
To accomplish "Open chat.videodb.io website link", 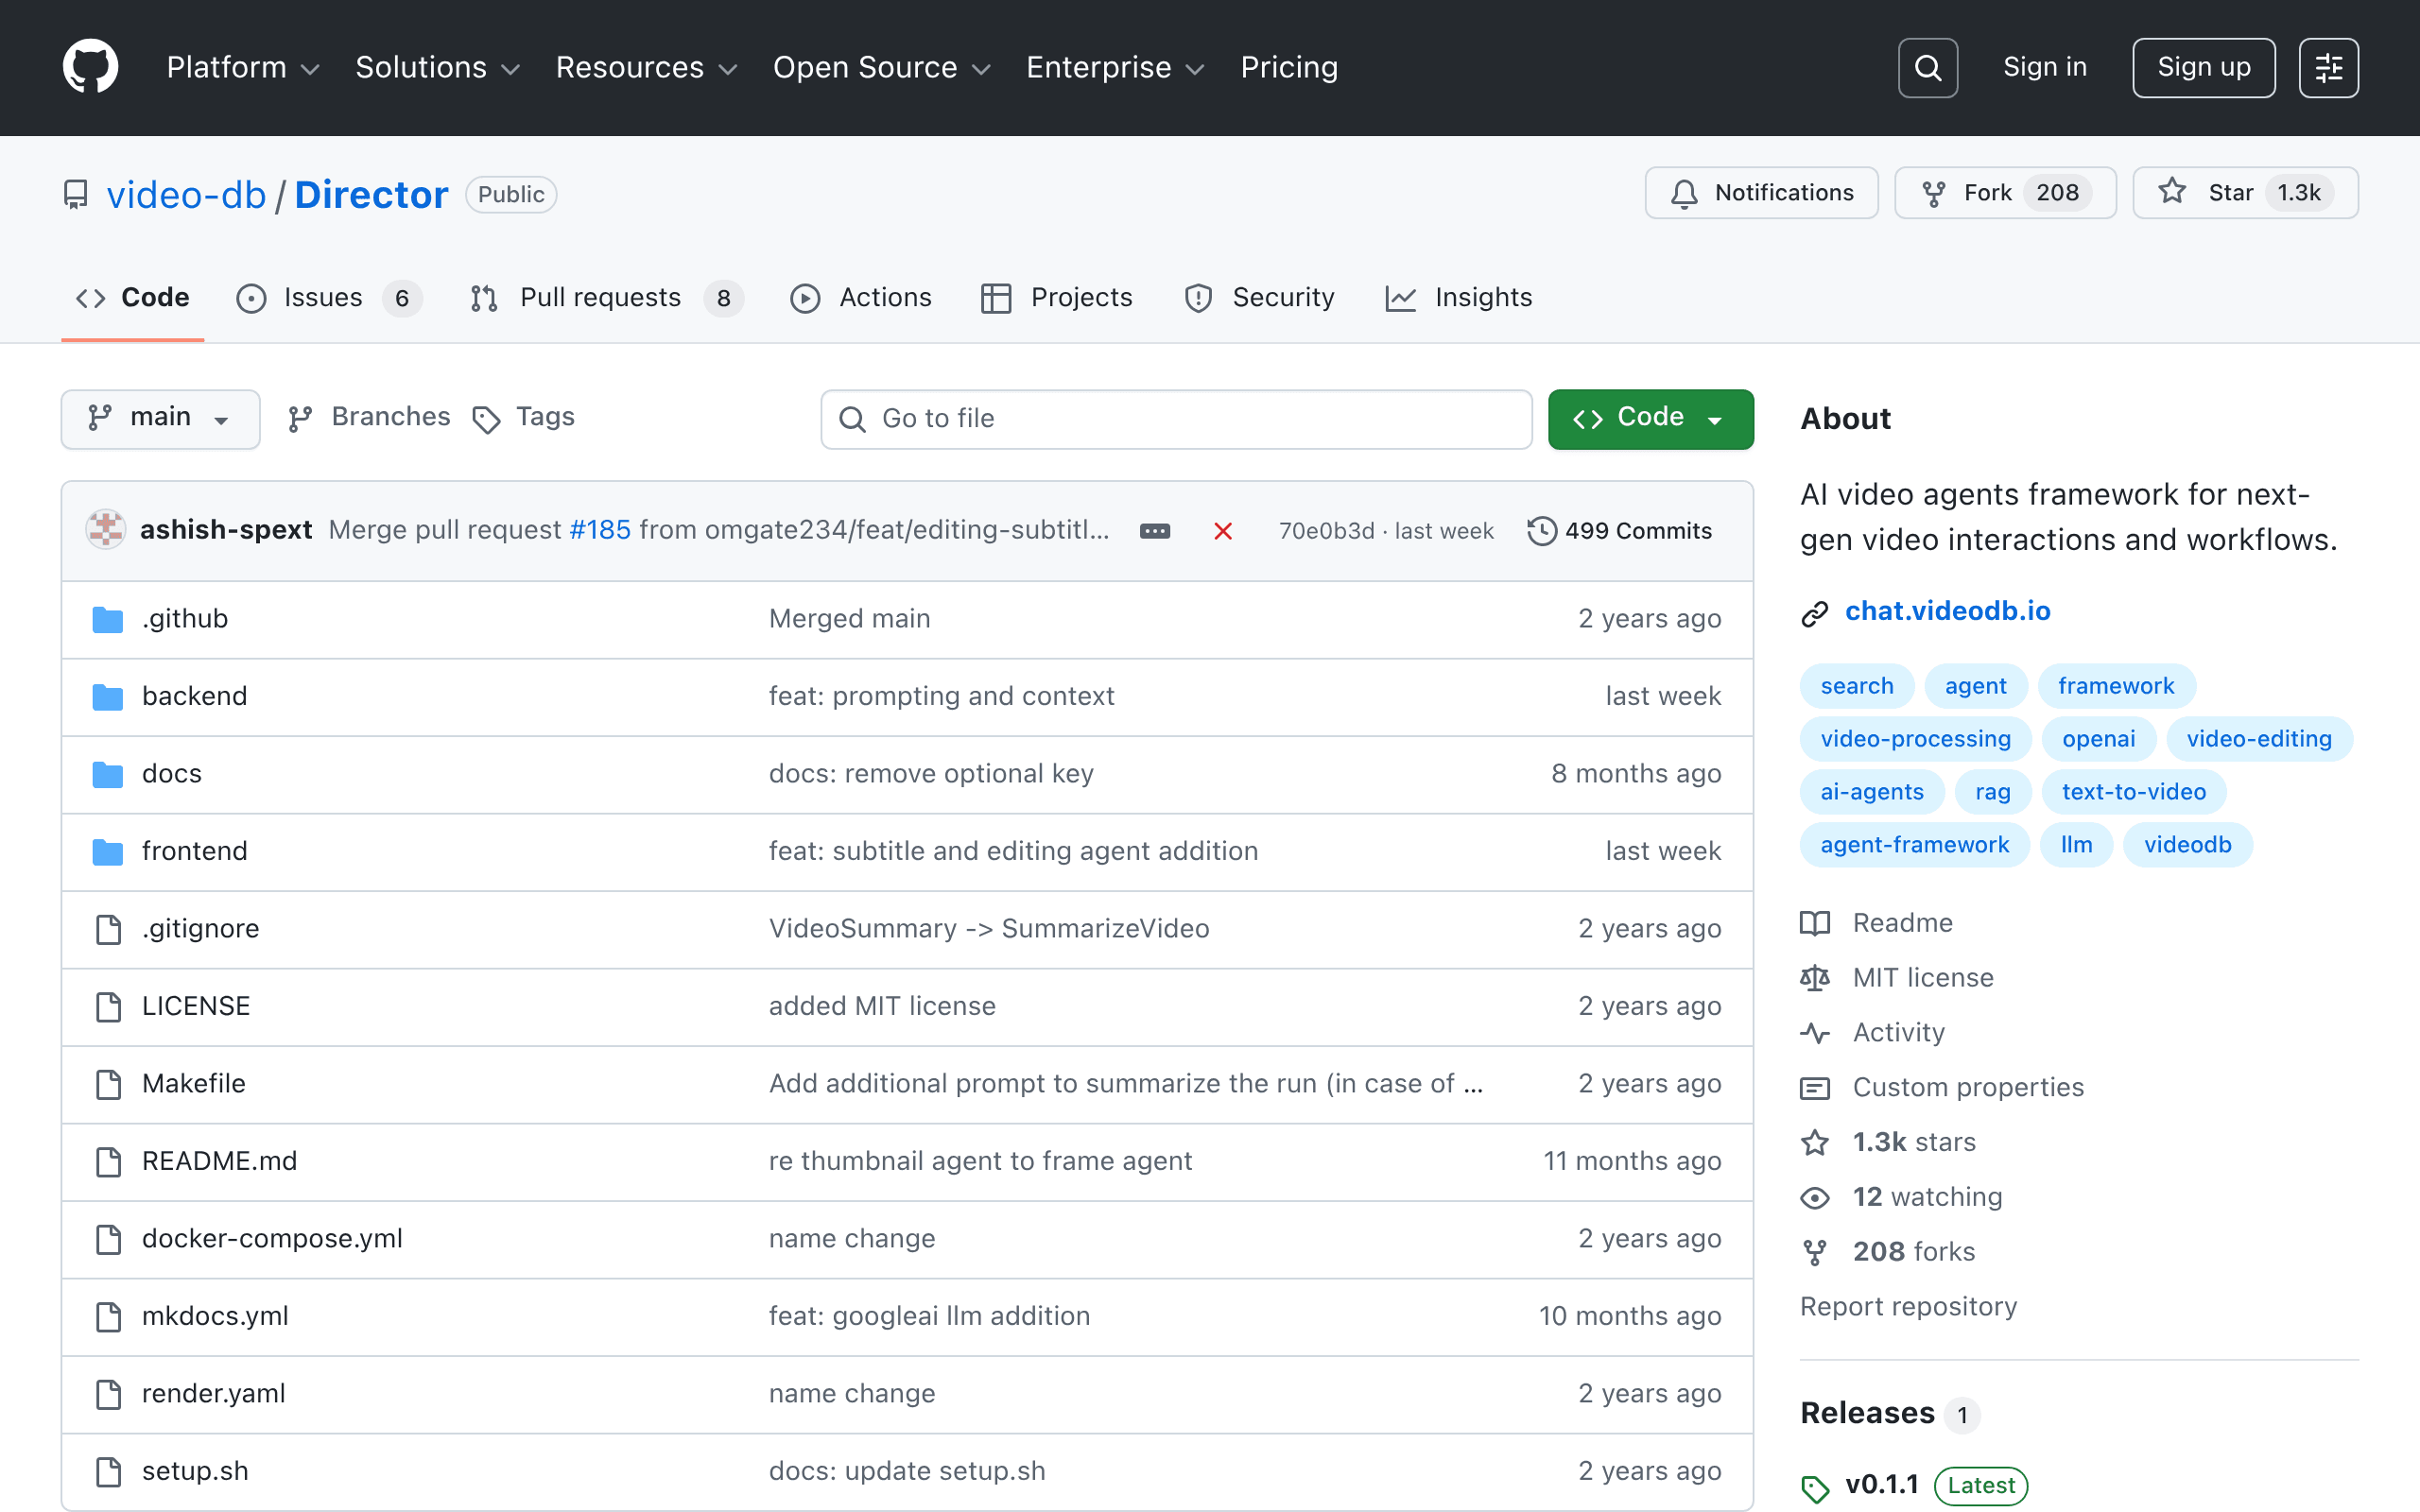I will click(1946, 611).
